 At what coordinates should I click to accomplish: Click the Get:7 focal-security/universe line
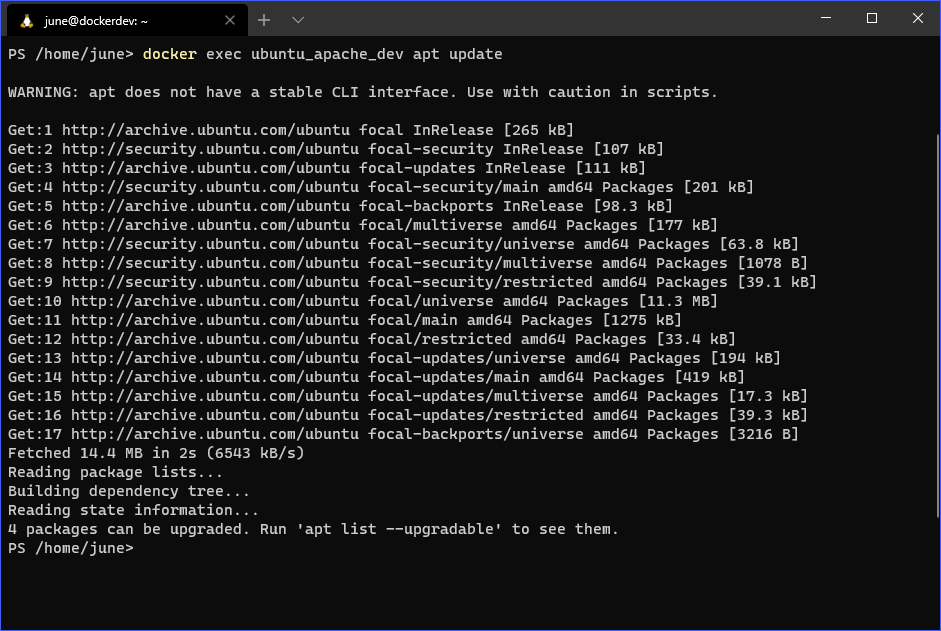click(403, 244)
